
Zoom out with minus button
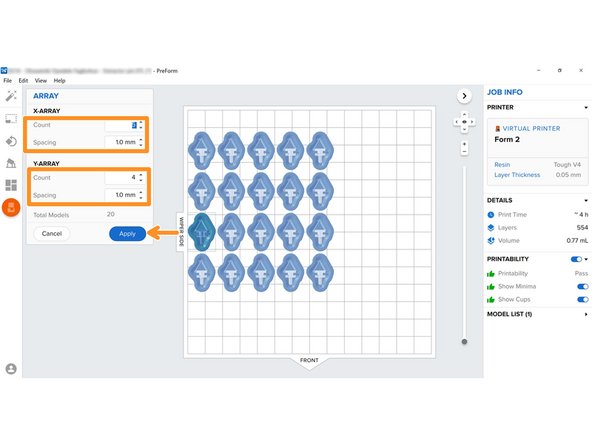464,152
